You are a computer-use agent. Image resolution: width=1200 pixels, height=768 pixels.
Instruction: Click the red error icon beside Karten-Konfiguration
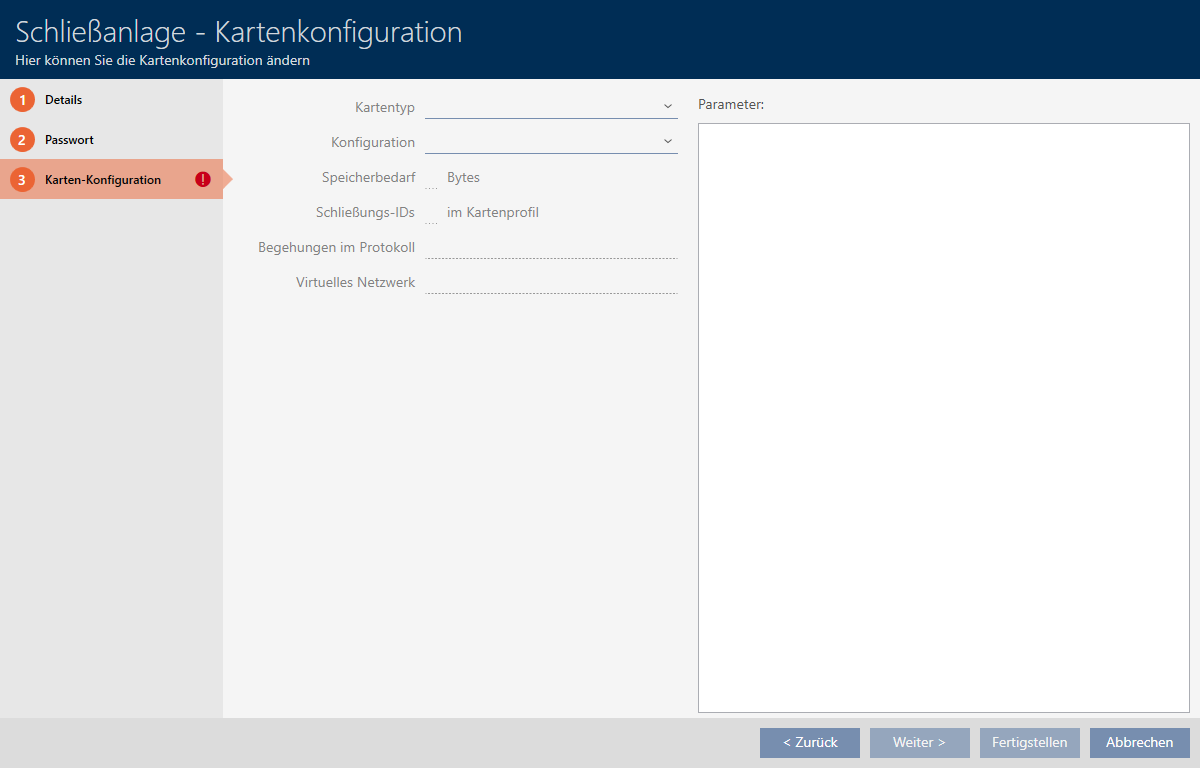(203, 180)
